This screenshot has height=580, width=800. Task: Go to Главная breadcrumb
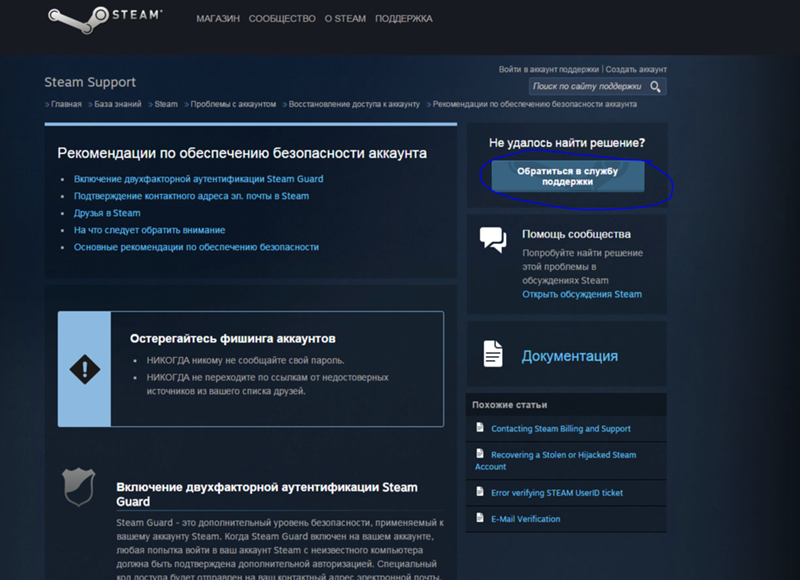(x=66, y=104)
